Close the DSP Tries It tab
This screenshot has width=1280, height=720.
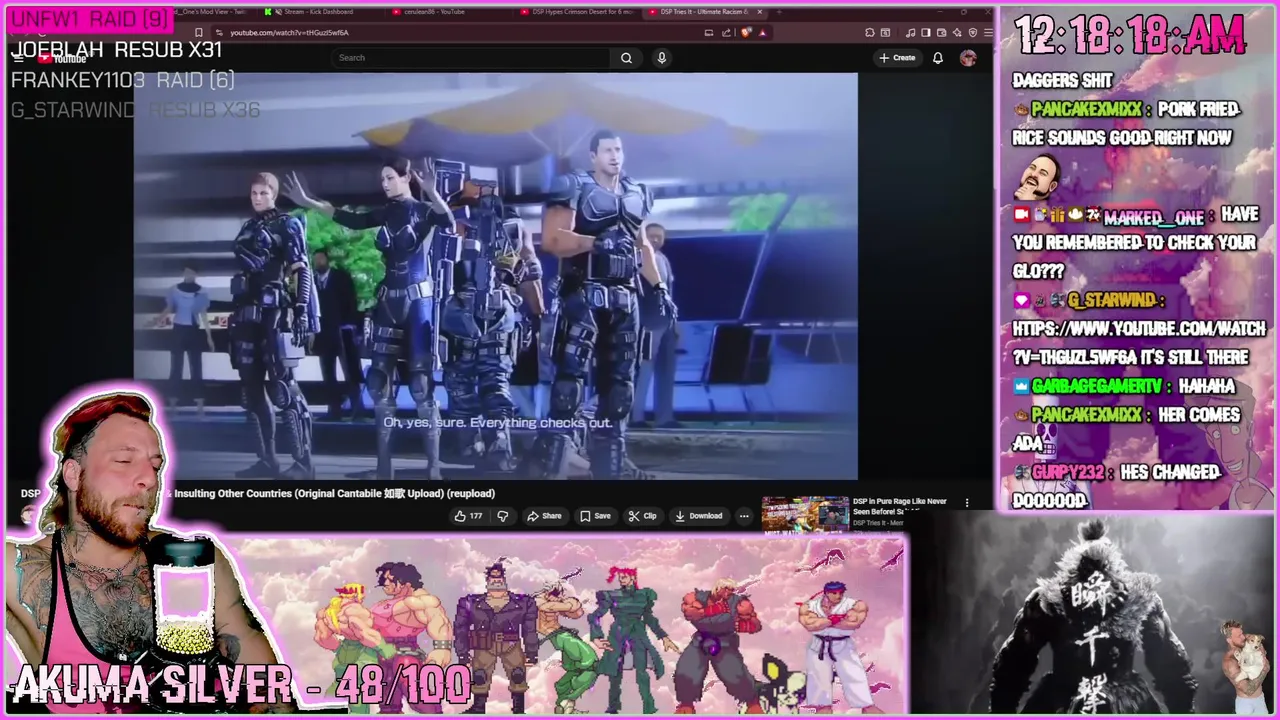760,12
